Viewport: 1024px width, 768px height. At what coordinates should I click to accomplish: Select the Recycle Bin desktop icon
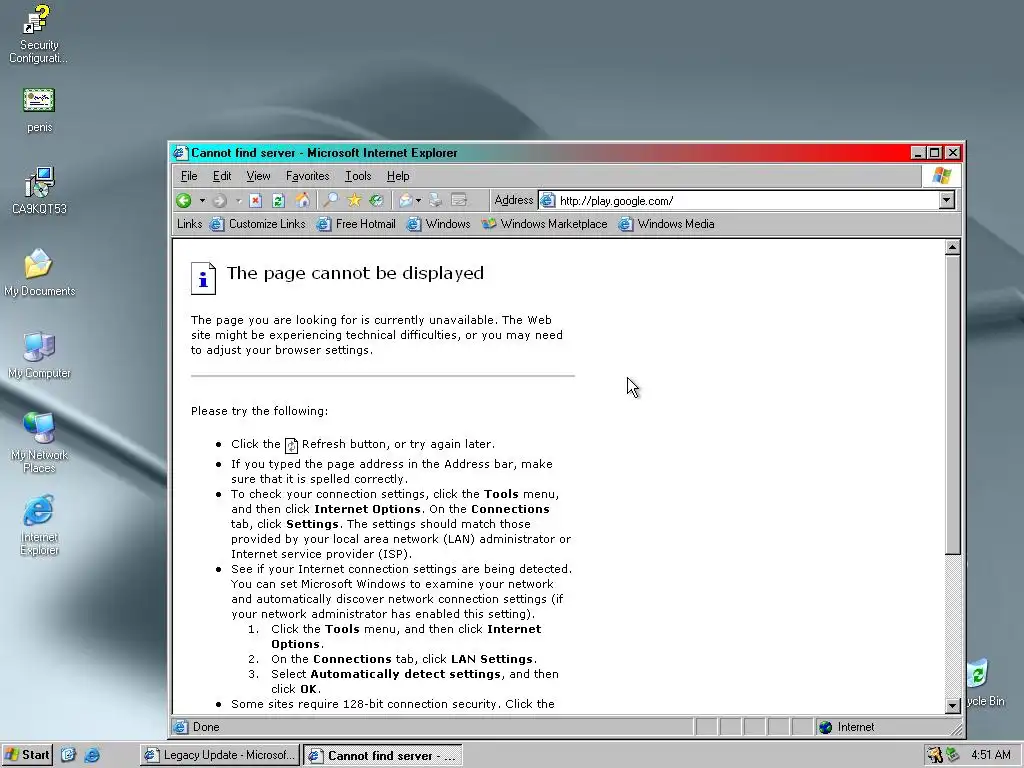tap(986, 682)
